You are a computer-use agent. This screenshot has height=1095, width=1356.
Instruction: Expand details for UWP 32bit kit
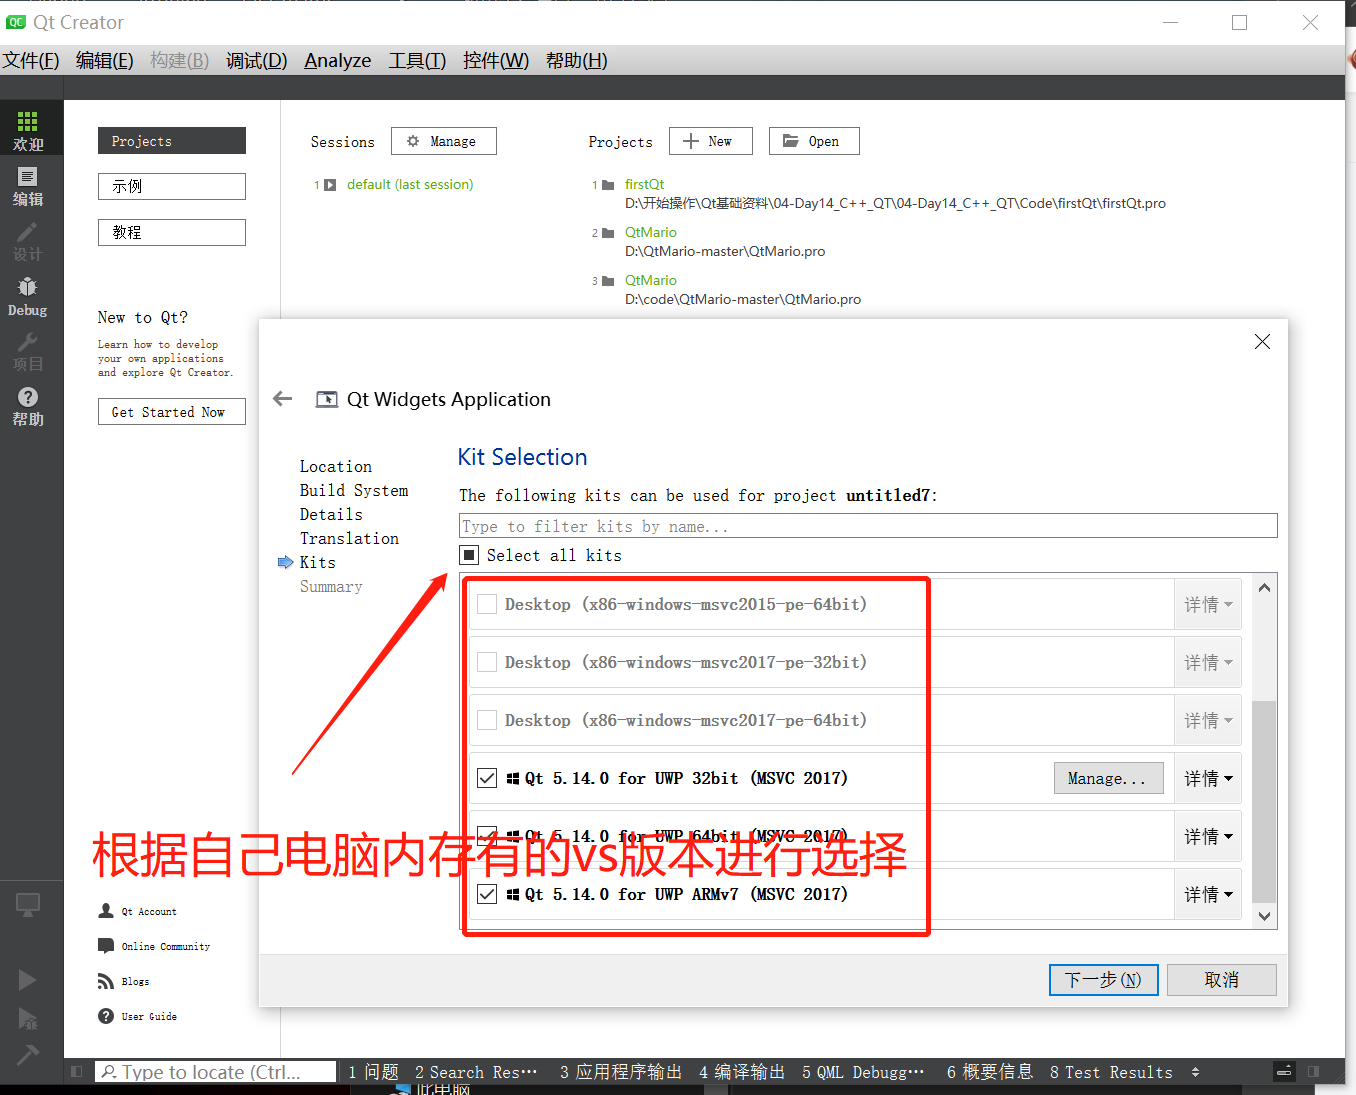click(x=1208, y=778)
